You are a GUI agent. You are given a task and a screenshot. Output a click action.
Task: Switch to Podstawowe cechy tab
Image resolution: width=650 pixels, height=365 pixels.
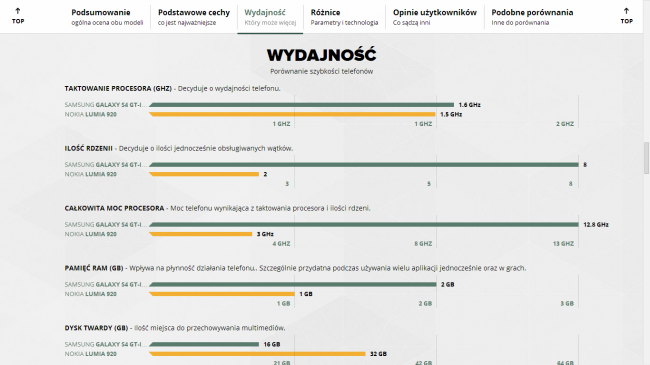[x=194, y=17]
